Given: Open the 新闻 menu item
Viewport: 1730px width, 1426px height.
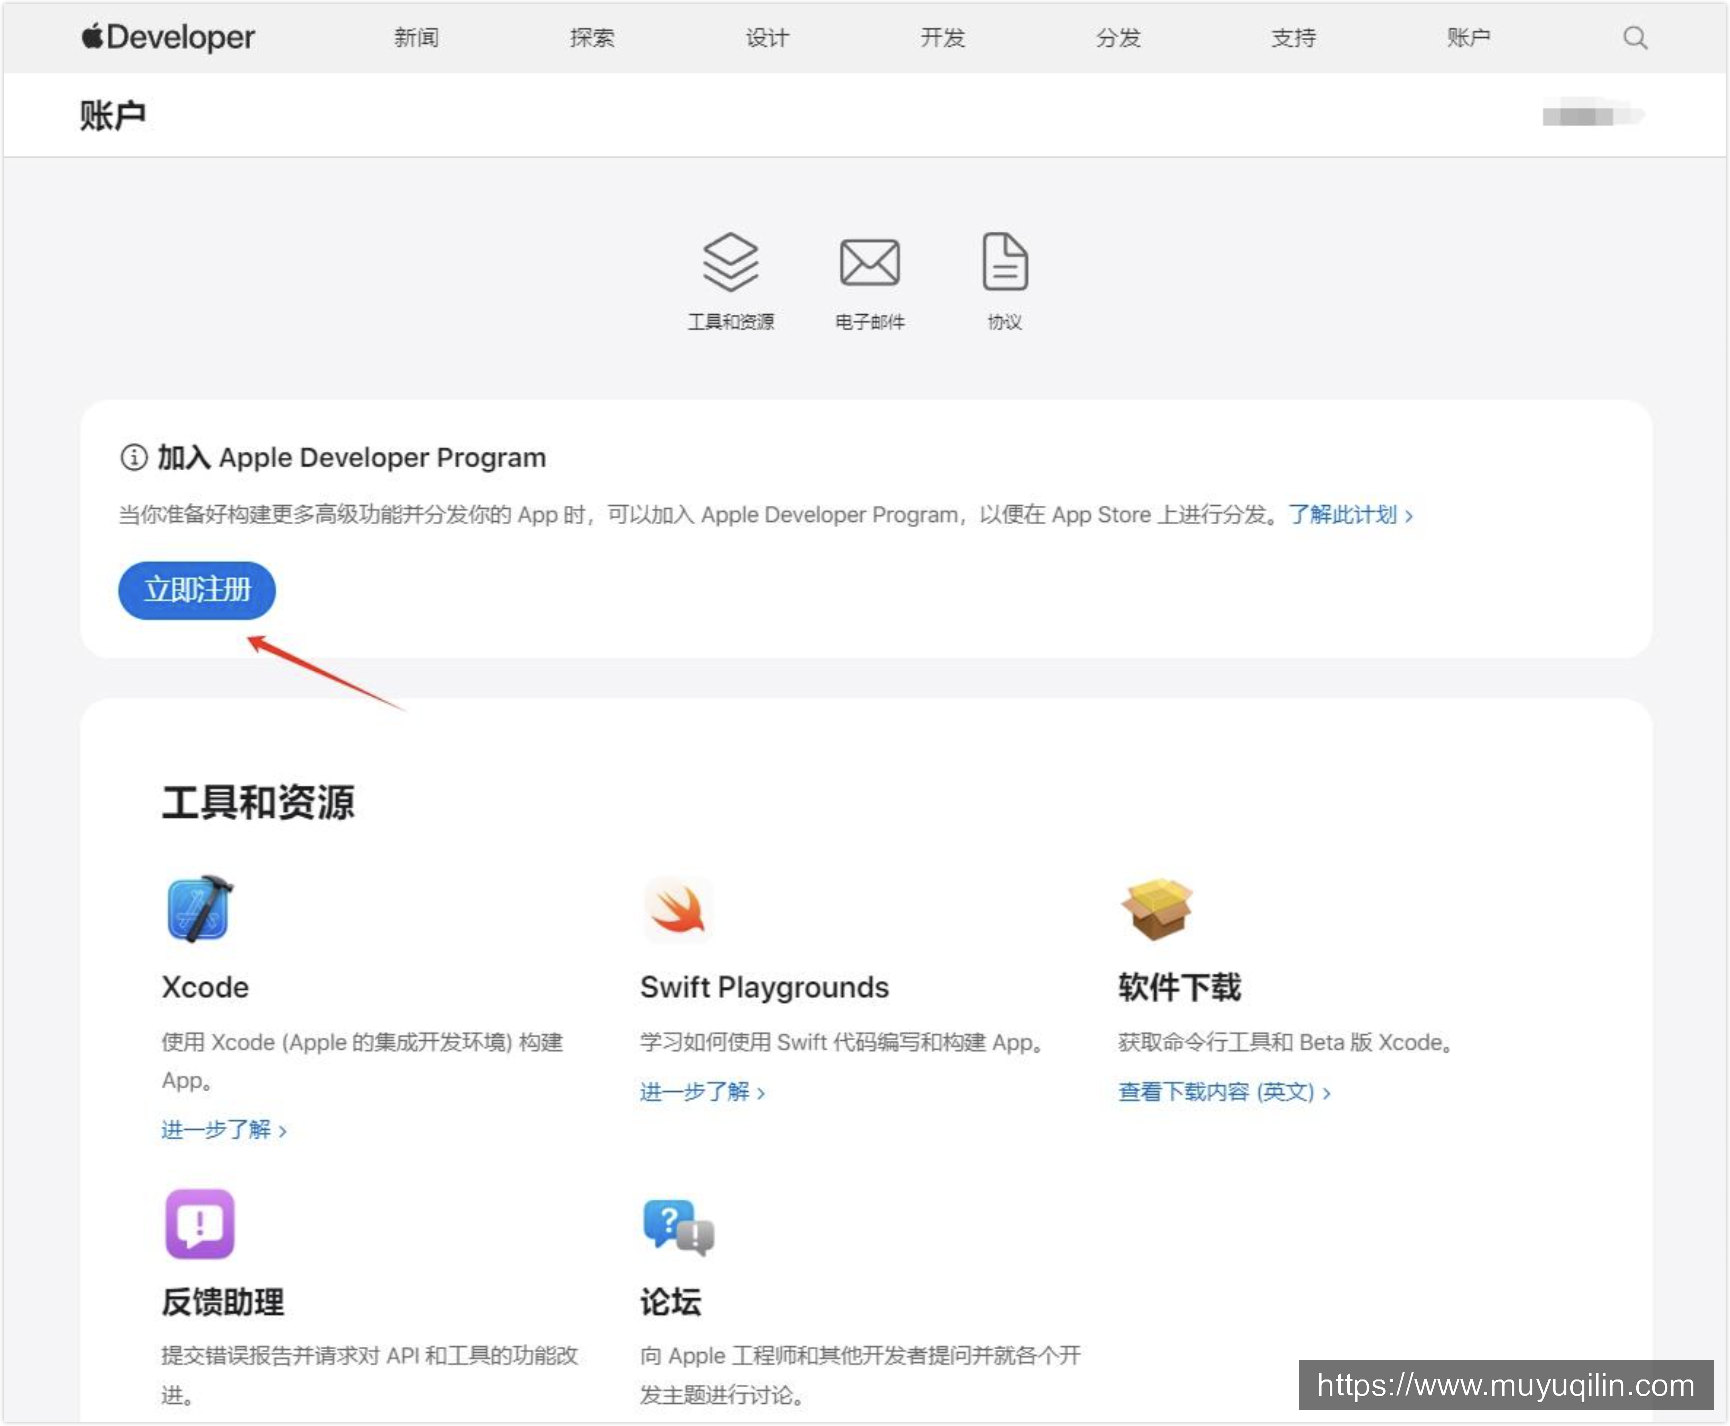Looking at the screenshot, I should point(416,38).
